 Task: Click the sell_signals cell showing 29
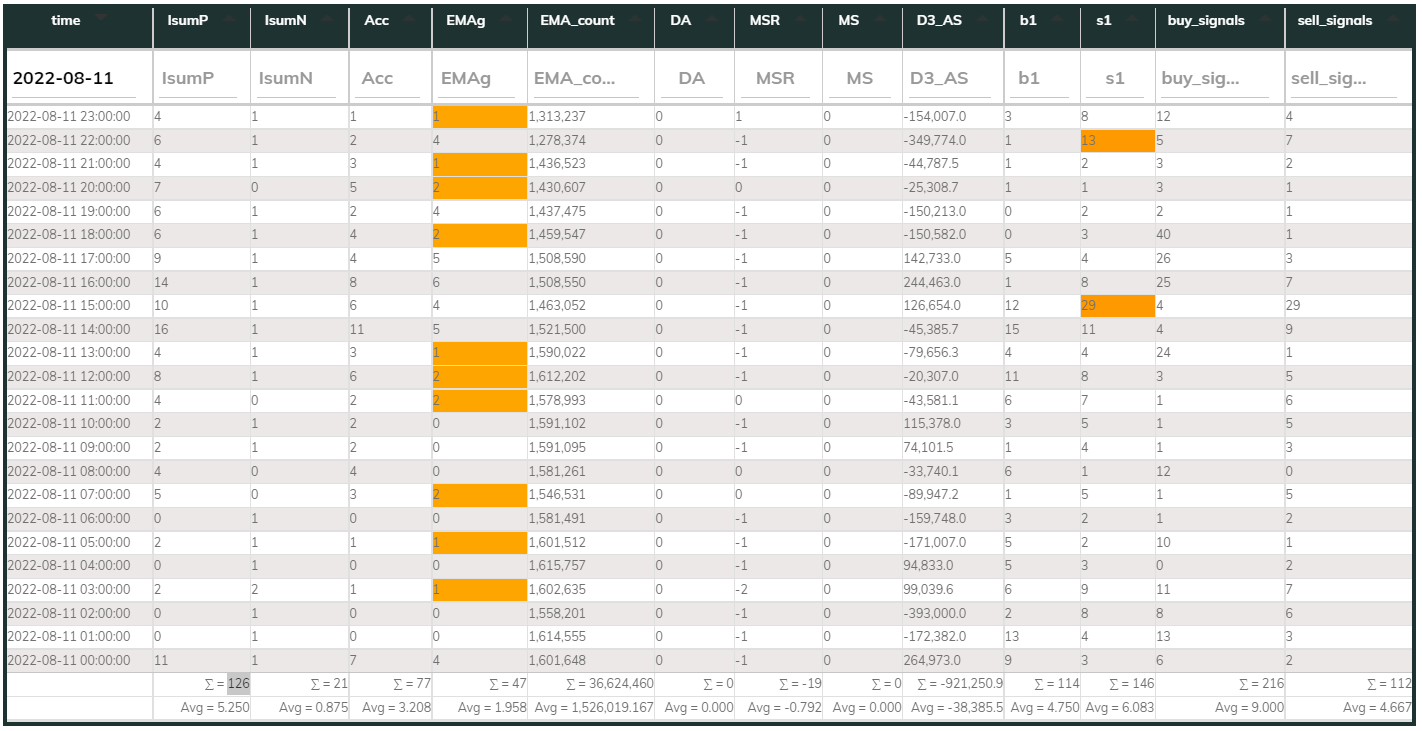click(1349, 306)
